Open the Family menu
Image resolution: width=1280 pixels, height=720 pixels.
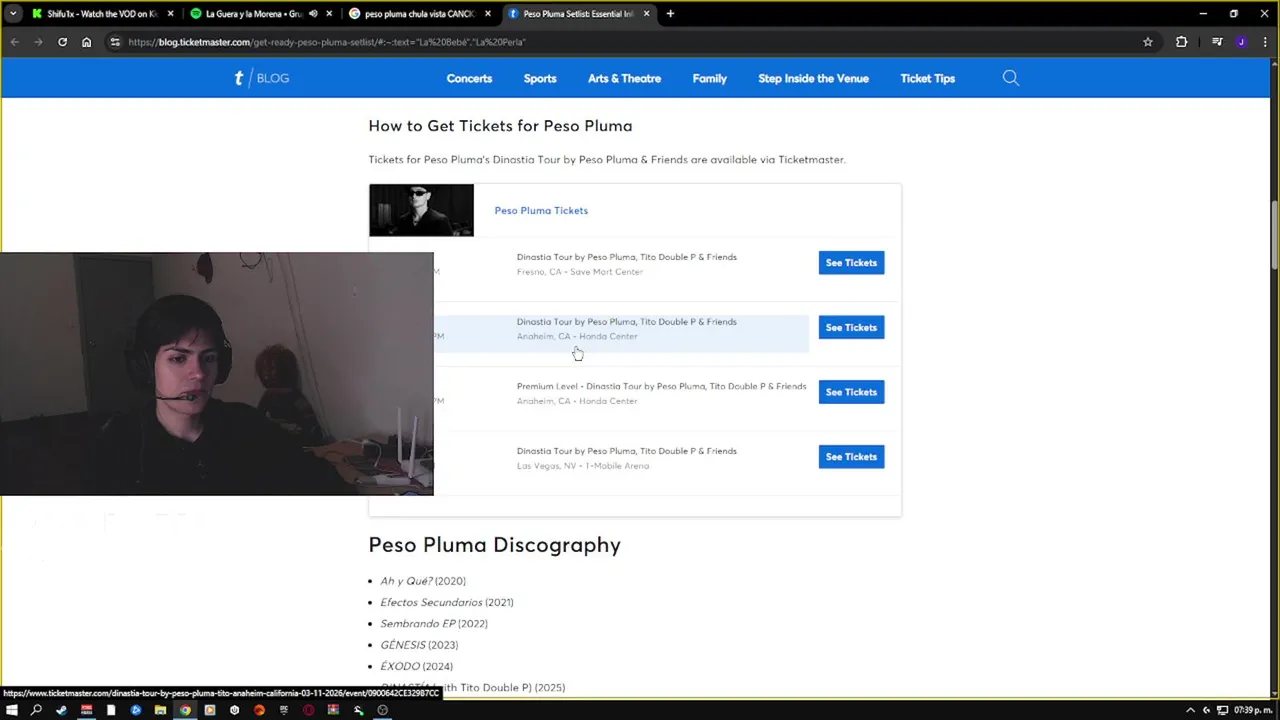tap(709, 78)
